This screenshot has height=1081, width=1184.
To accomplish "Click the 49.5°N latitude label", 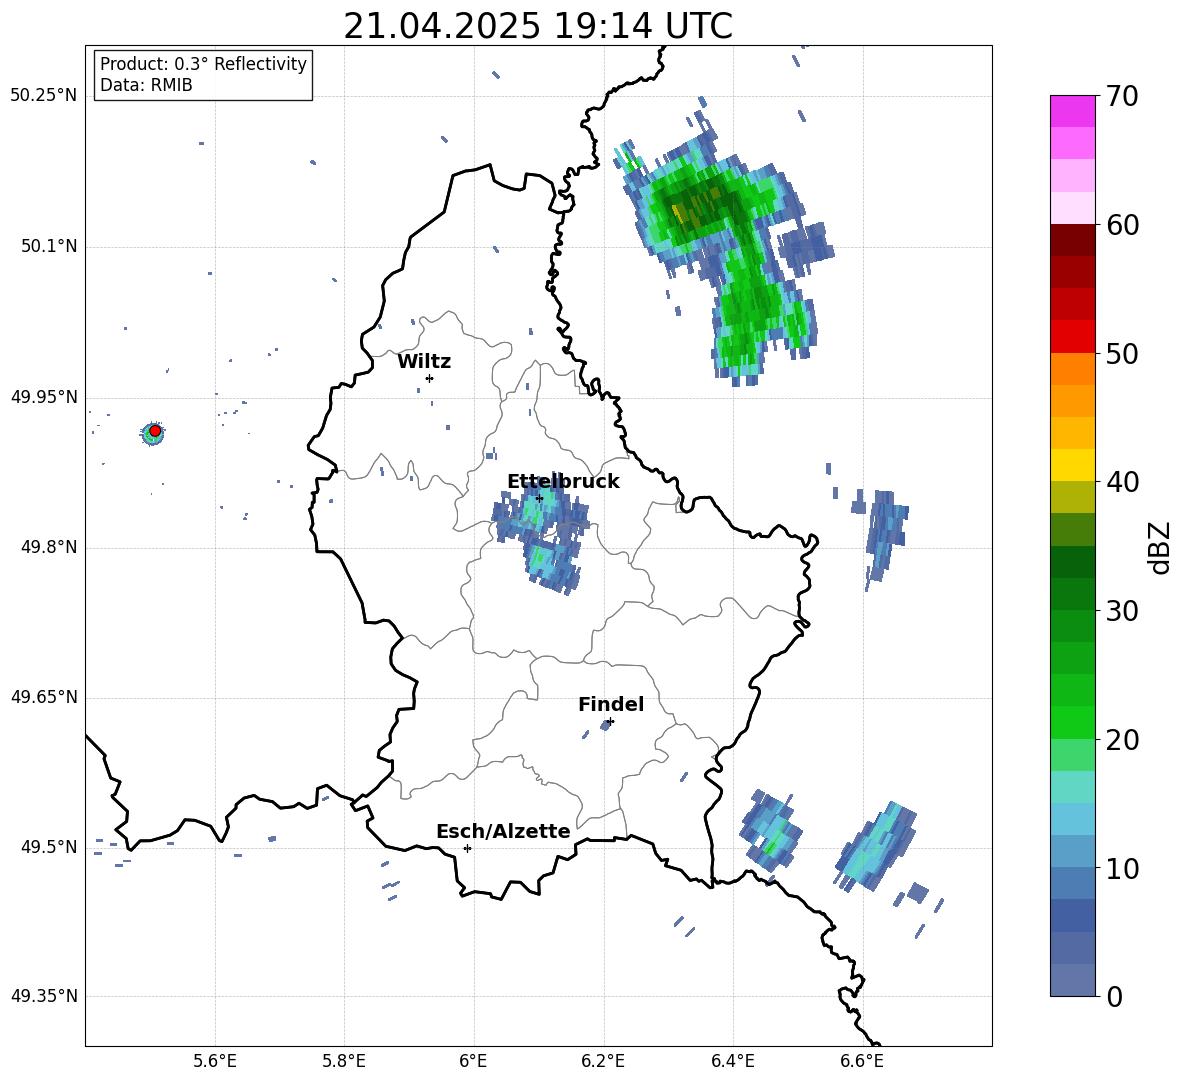I will pos(48,847).
